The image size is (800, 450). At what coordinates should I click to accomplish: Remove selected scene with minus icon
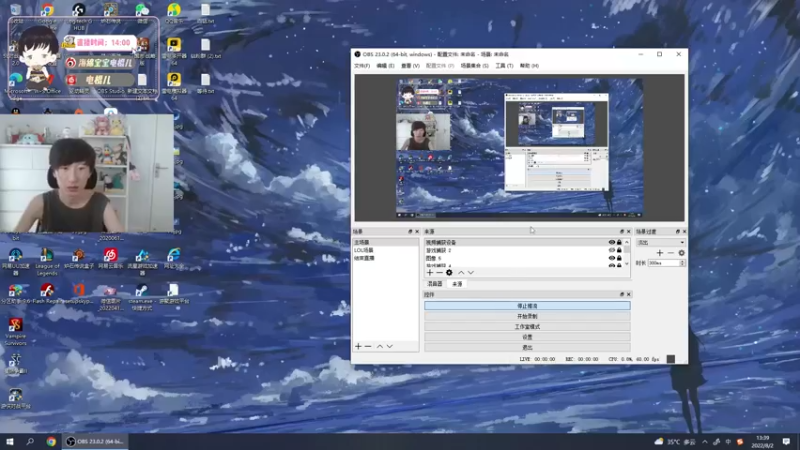click(x=368, y=346)
